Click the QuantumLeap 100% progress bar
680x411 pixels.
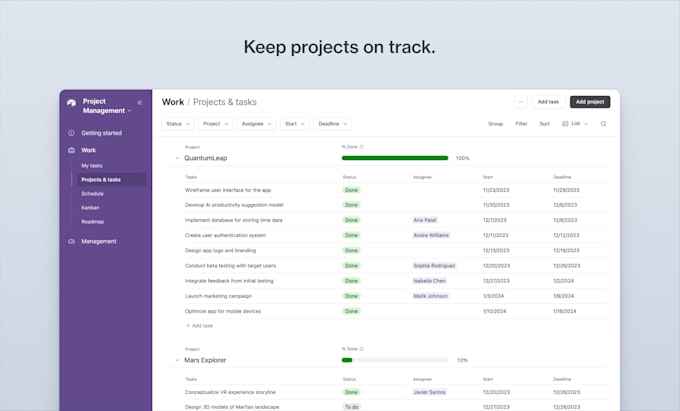pos(395,158)
